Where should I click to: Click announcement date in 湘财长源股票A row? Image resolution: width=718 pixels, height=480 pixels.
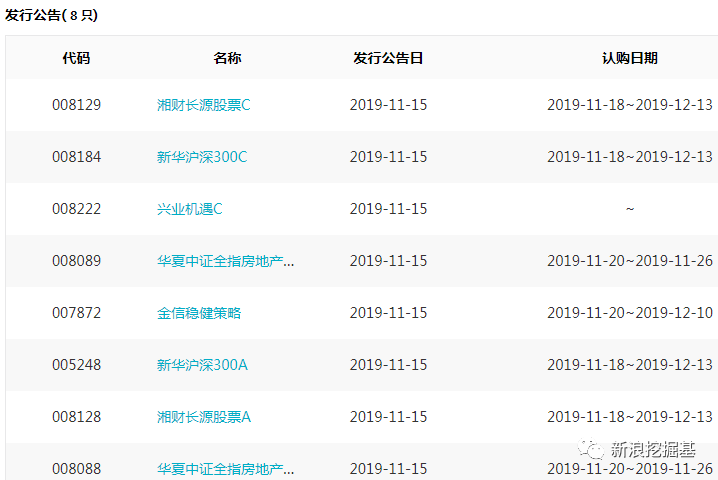pyautogui.click(x=388, y=417)
